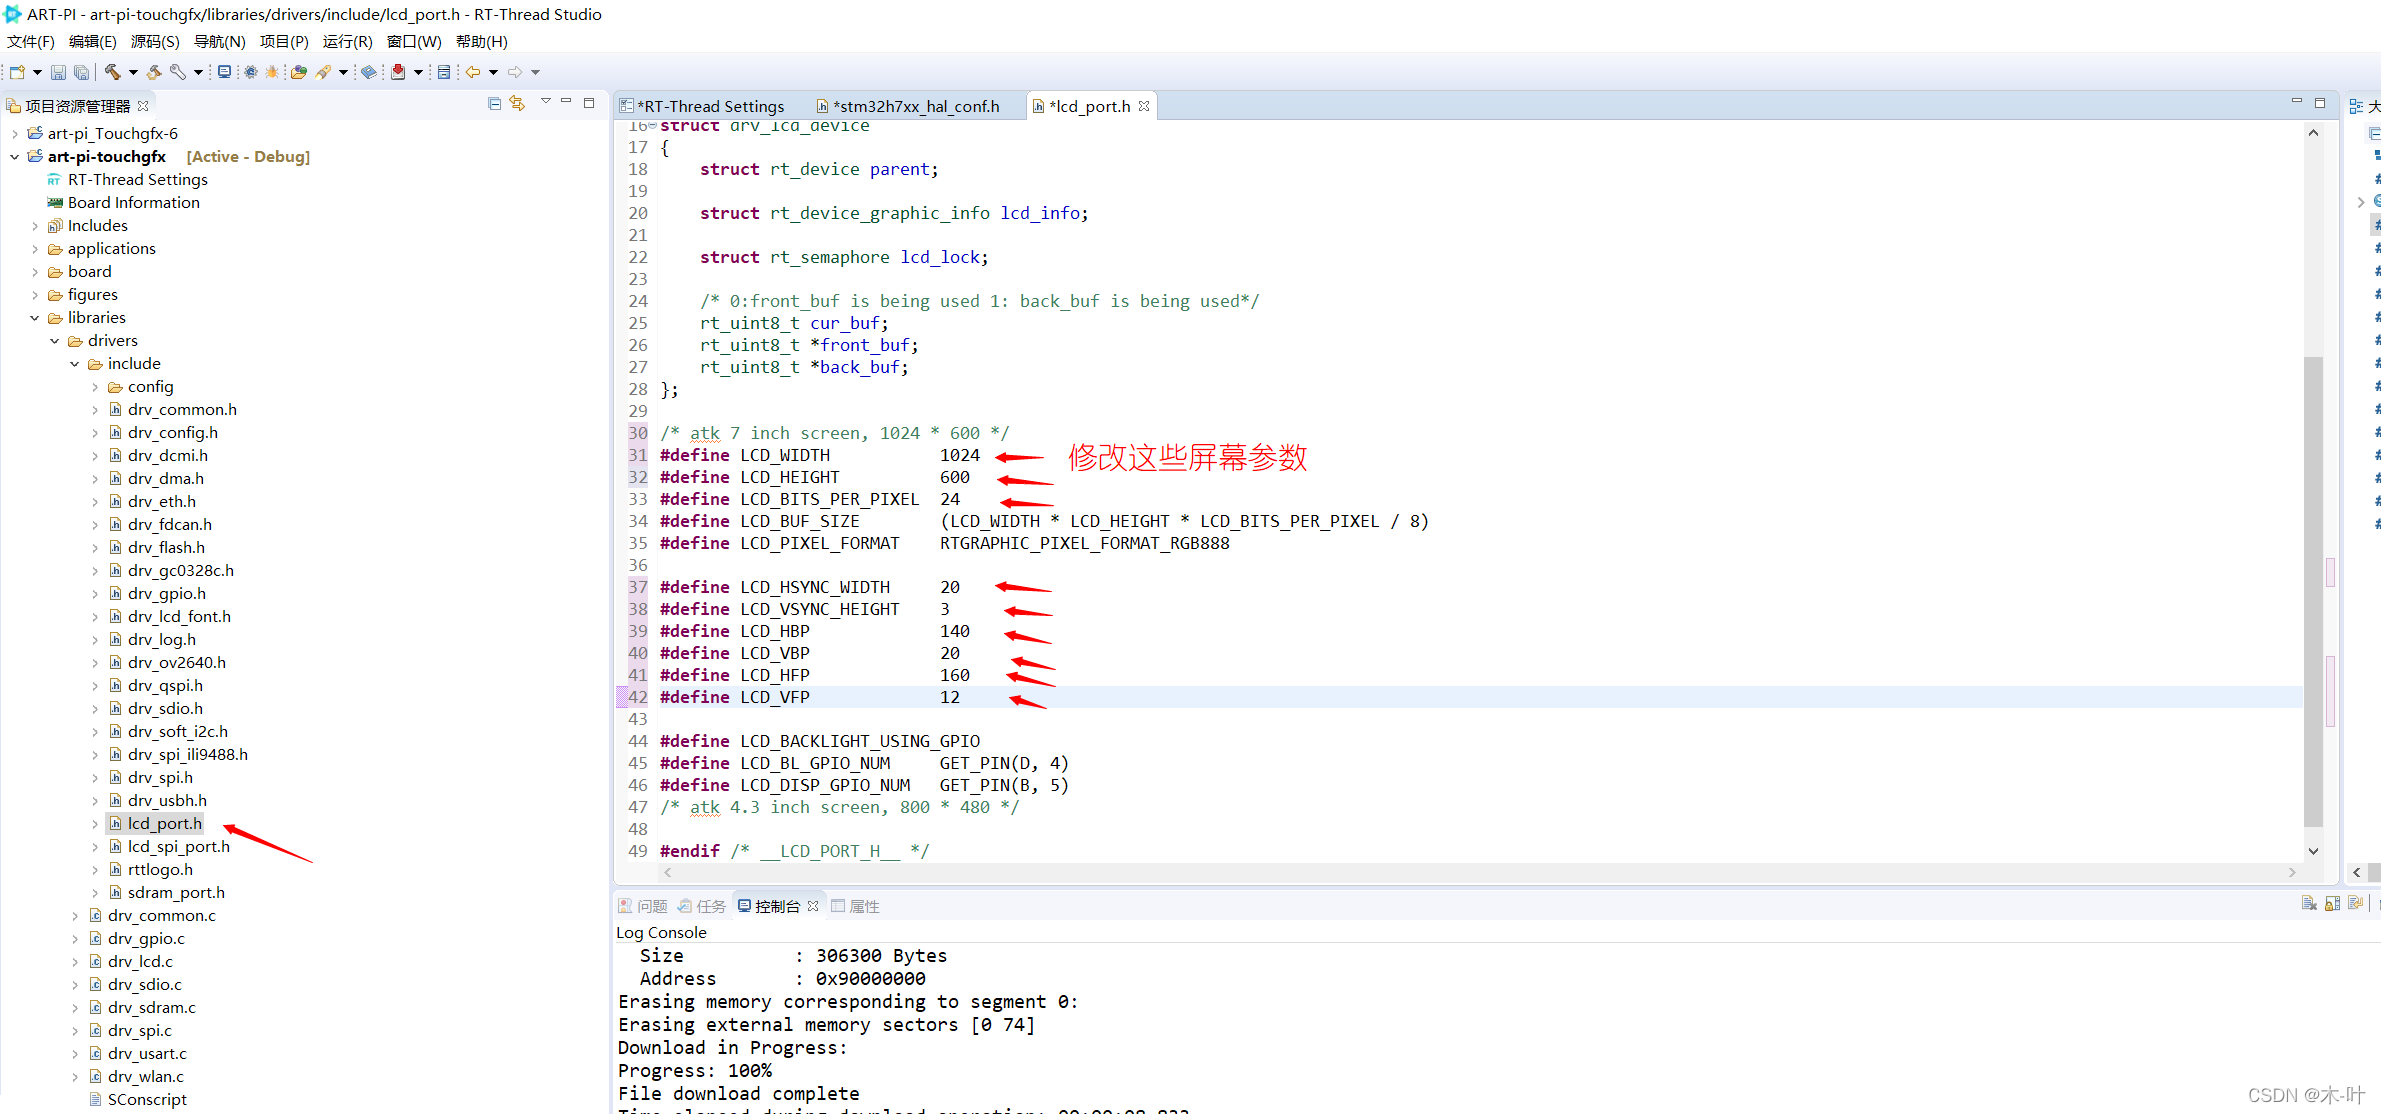
Task: Expand the config folder
Action: (95, 387)
